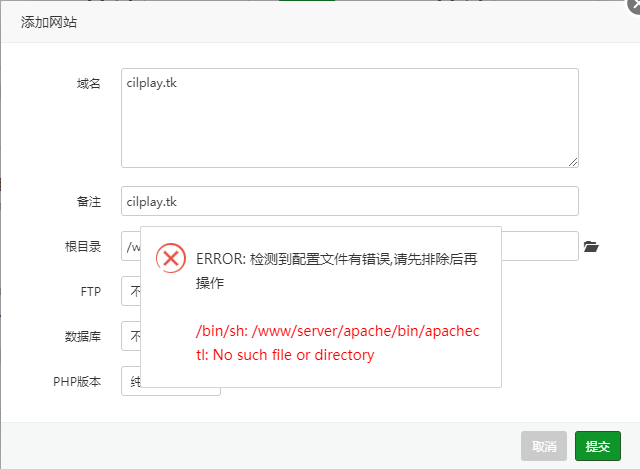Click the 数据库 label
Image resolution: width=640 pixels, height=469 pixels.
point(83,336)
